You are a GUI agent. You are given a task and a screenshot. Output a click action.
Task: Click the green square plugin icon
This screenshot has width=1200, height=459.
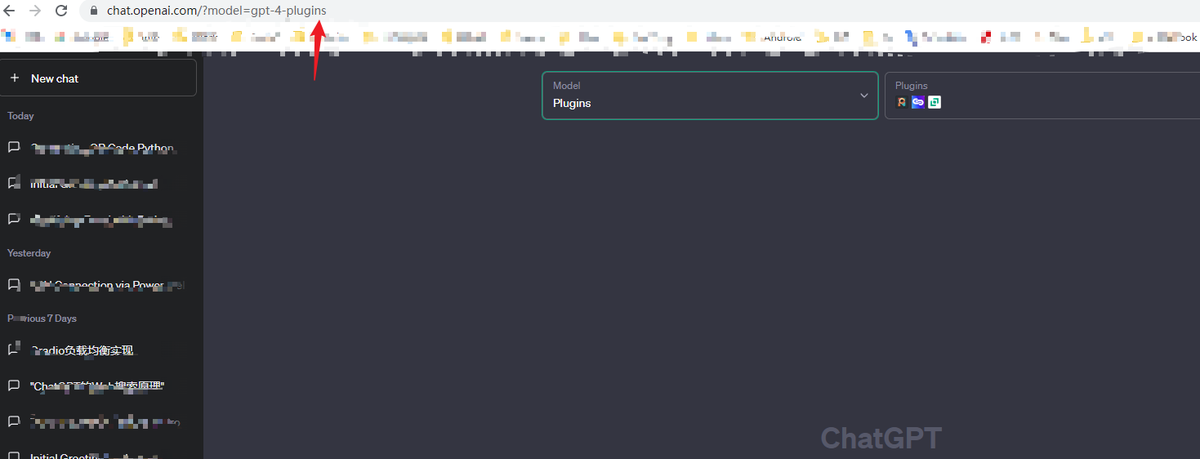coord(934,102)
